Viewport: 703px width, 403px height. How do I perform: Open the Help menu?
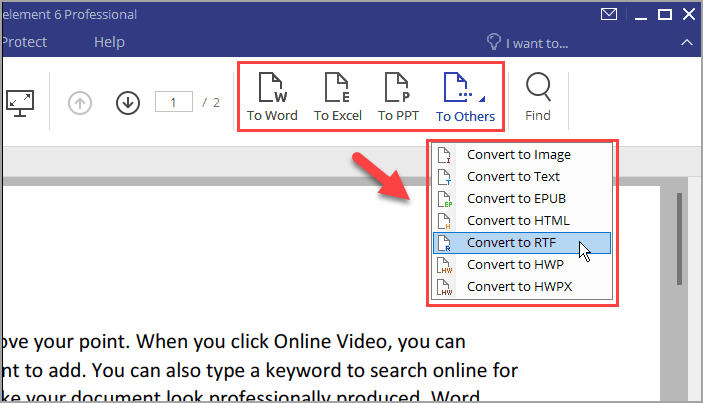click(109, 42)
